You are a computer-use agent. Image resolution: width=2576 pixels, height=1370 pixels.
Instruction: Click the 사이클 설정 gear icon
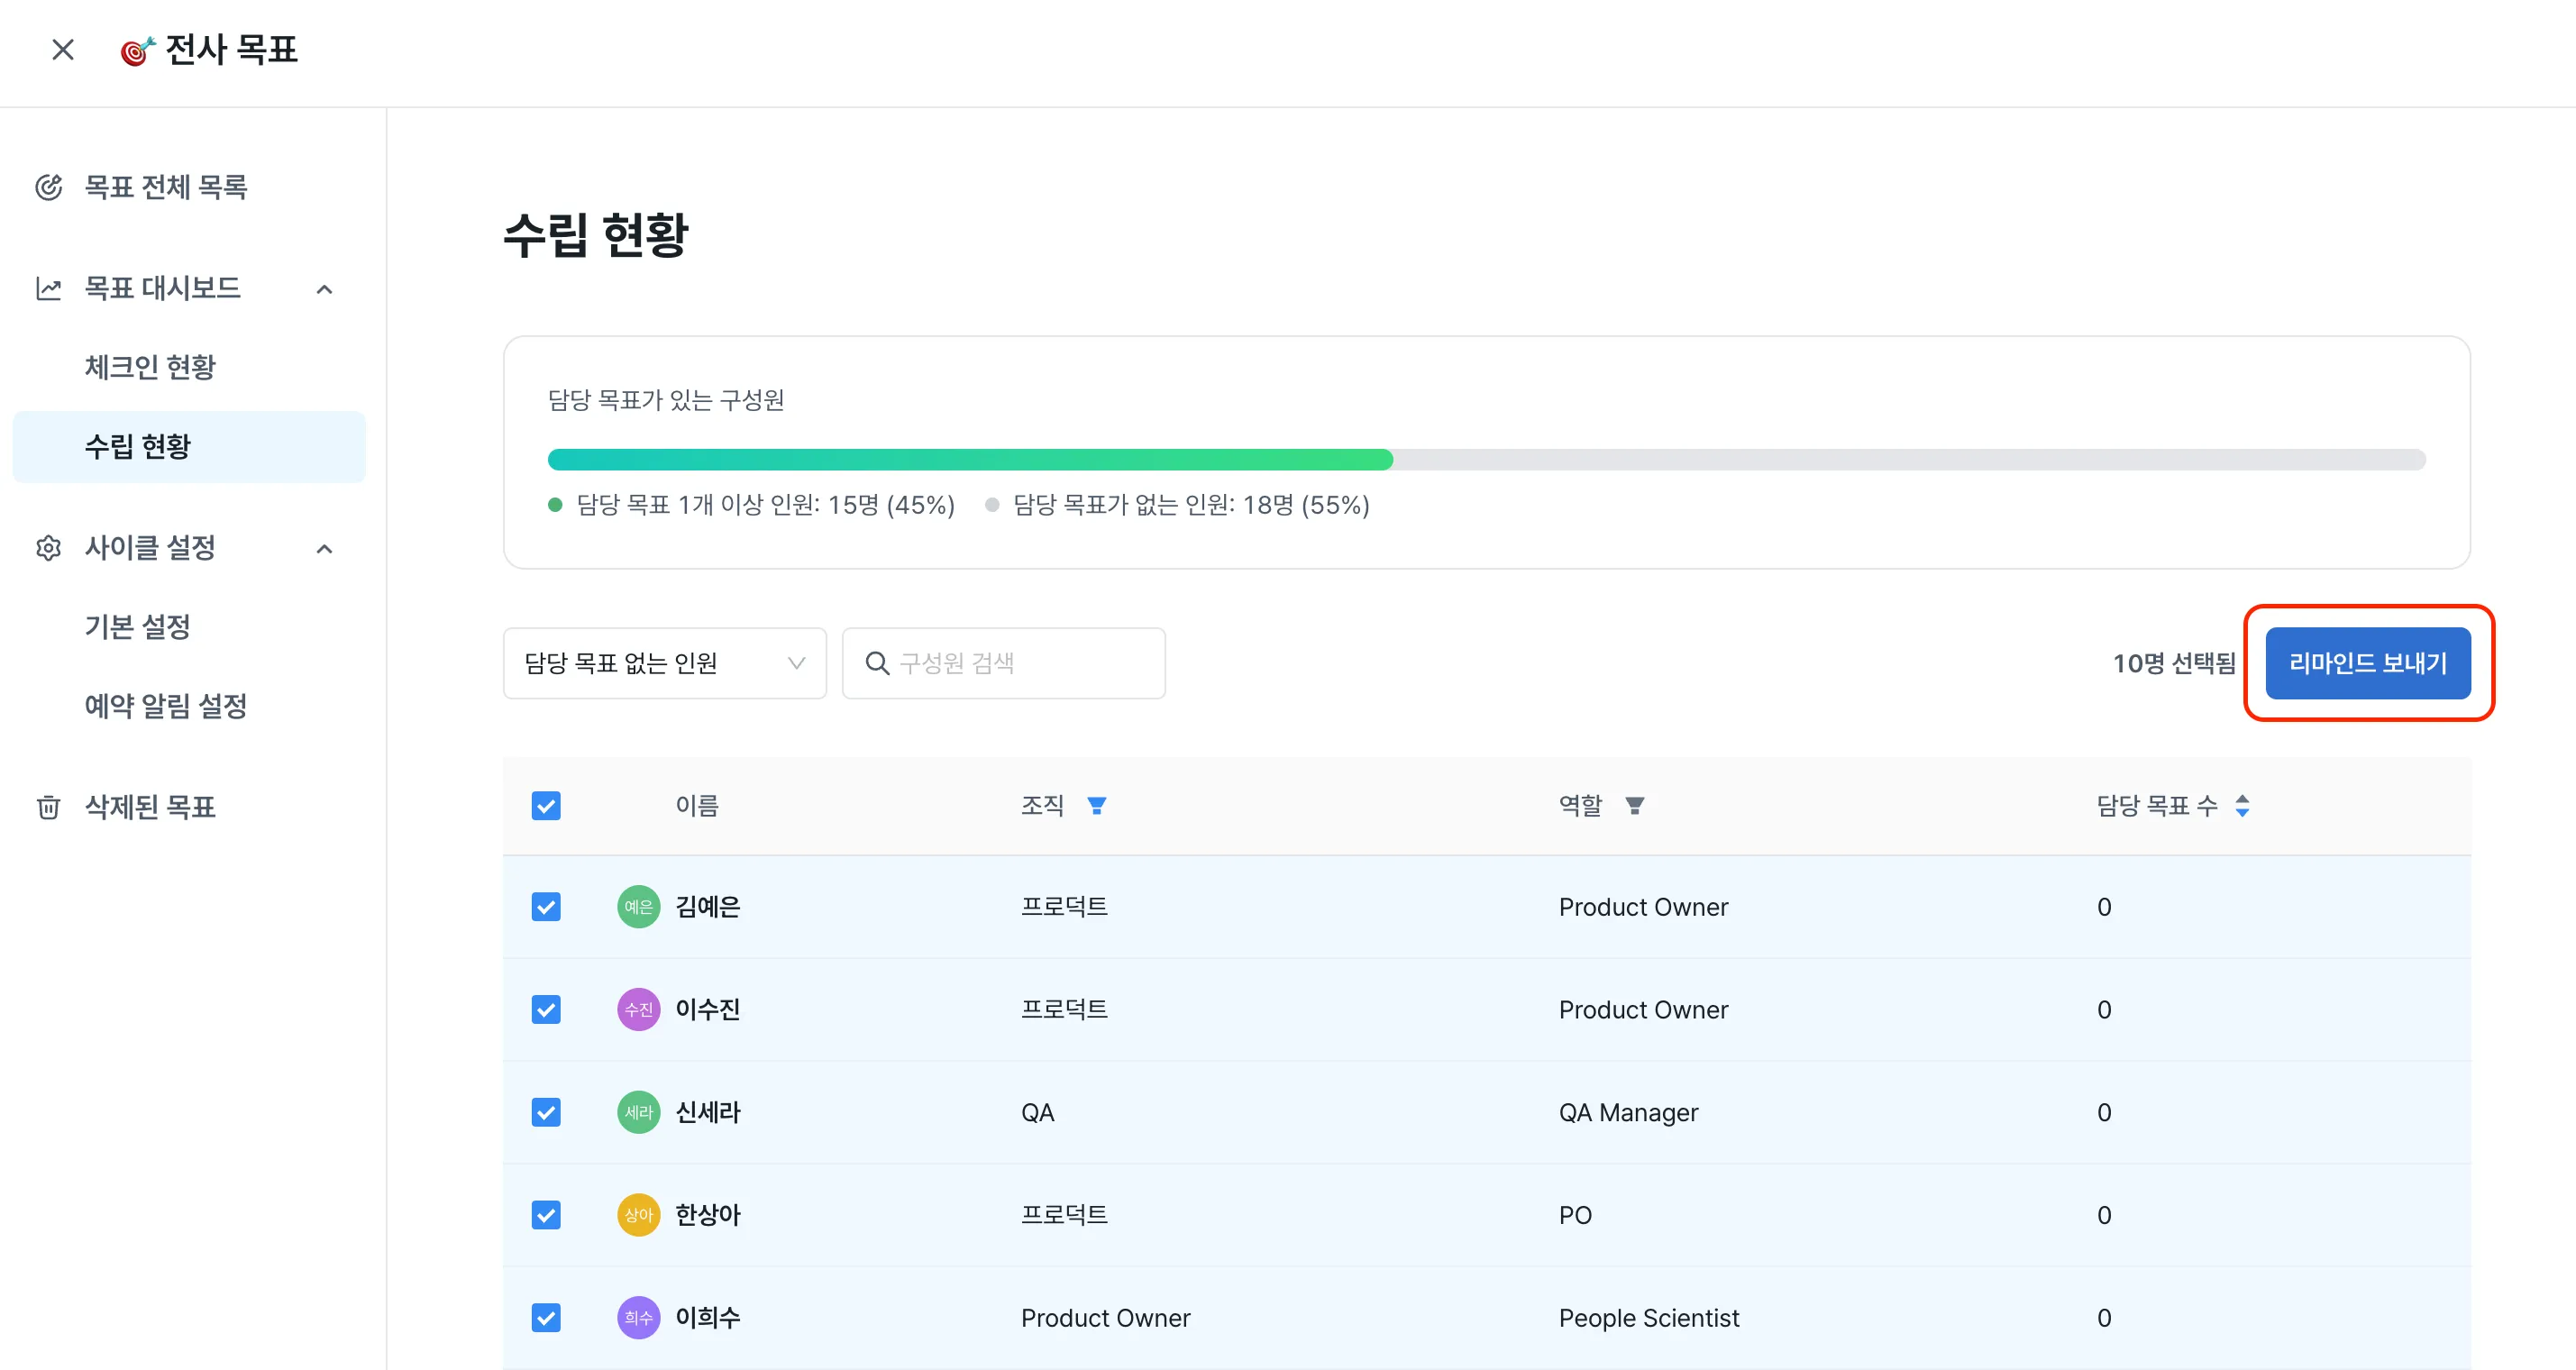(x=49, y=548)
